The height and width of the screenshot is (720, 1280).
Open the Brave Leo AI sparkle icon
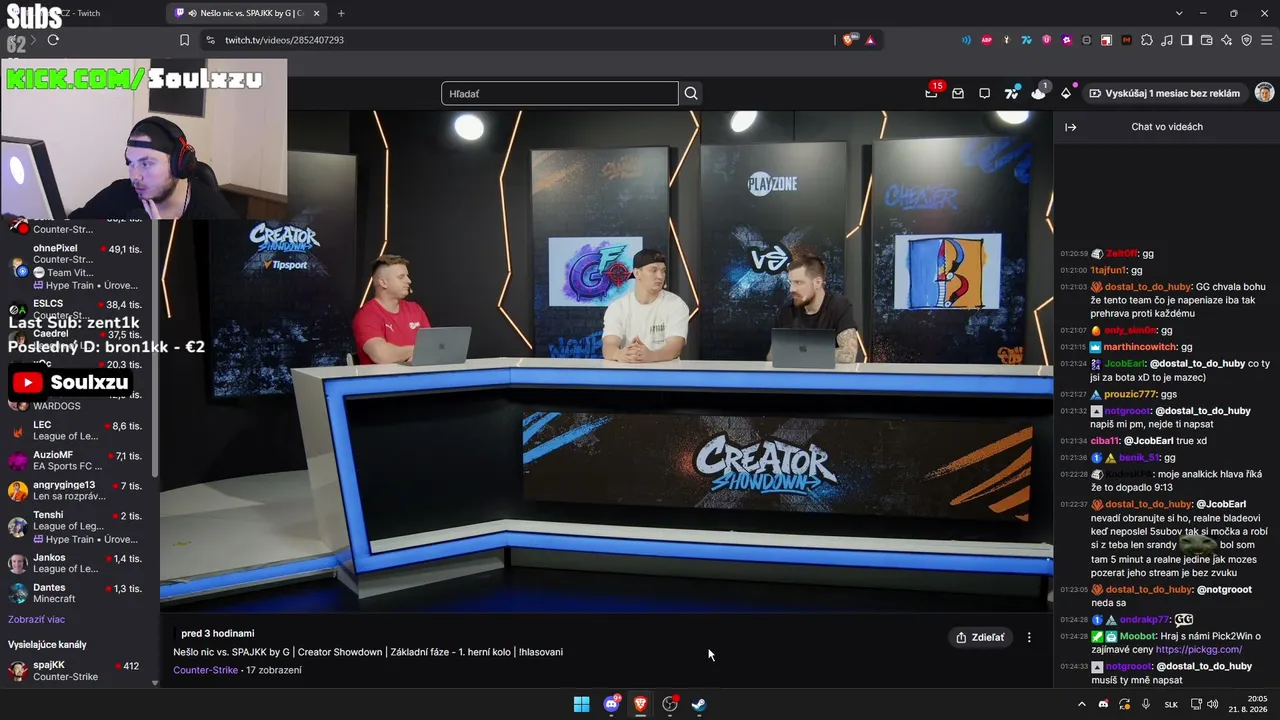click(1226, 40)
